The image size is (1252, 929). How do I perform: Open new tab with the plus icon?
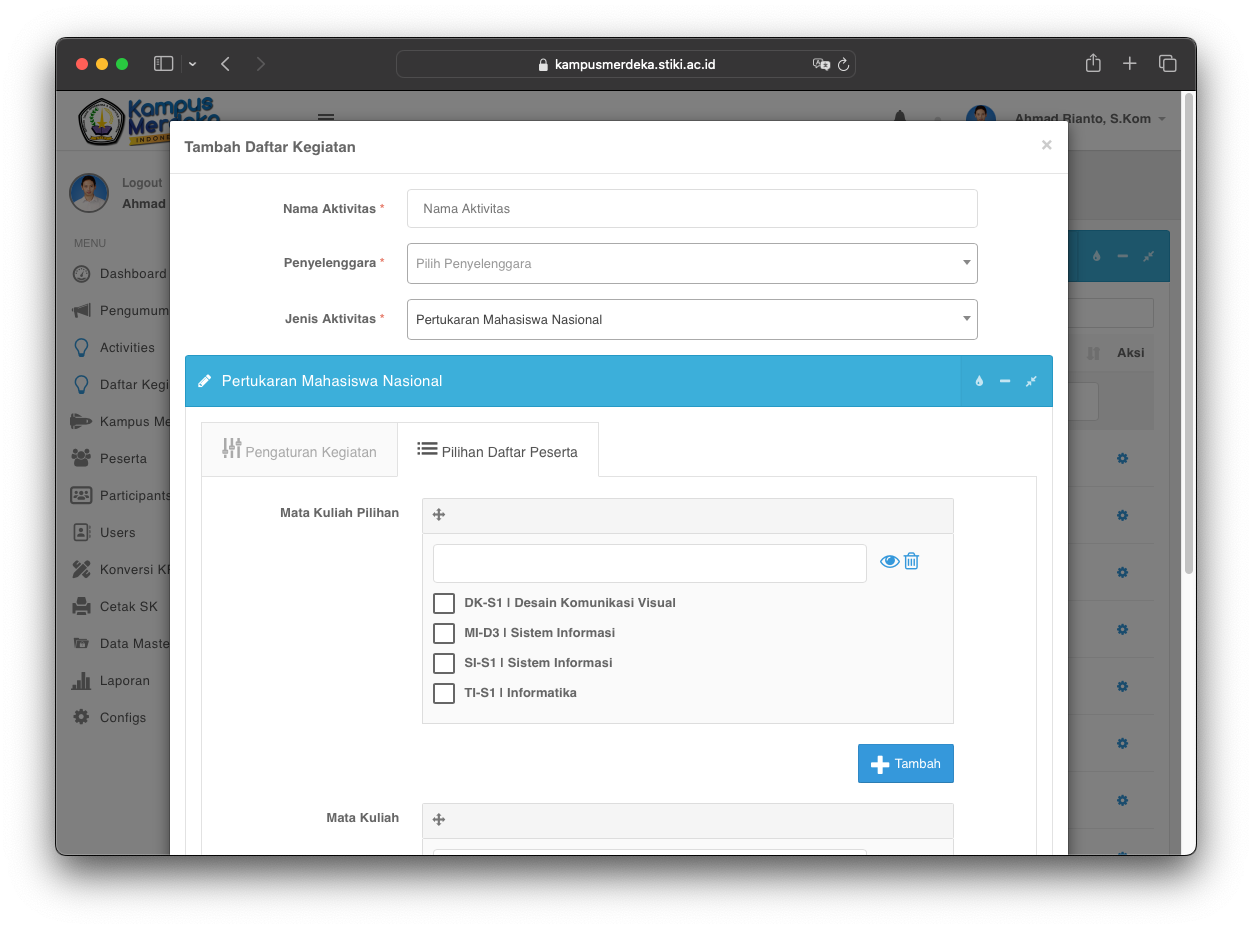click(x=1130, y=64)
